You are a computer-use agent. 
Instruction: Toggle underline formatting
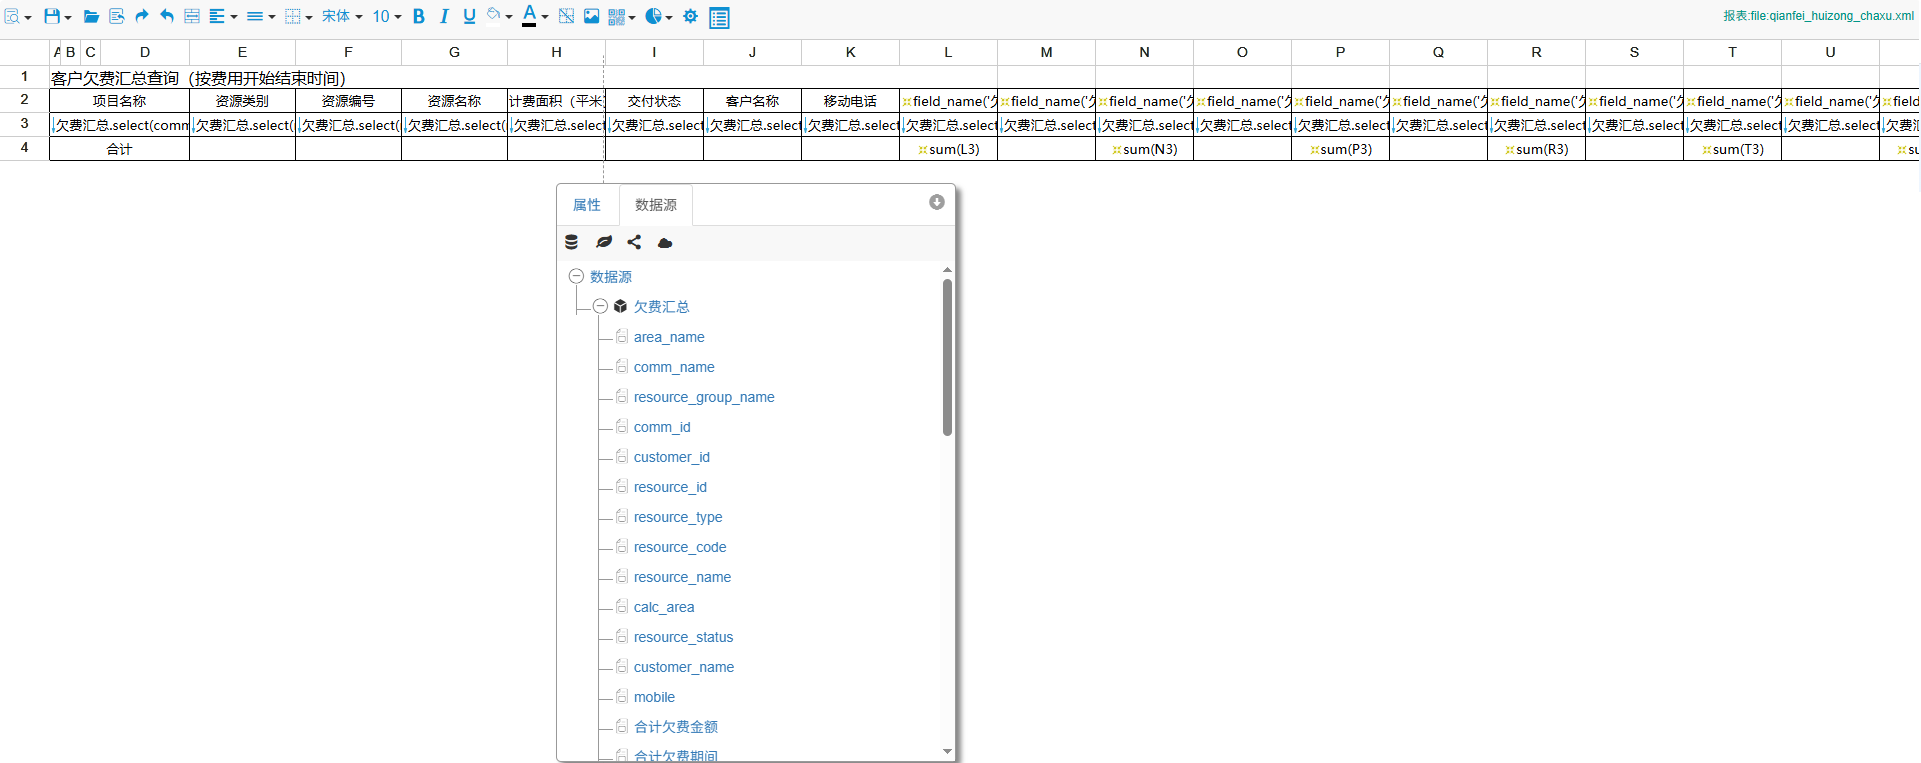coord(469,16)
